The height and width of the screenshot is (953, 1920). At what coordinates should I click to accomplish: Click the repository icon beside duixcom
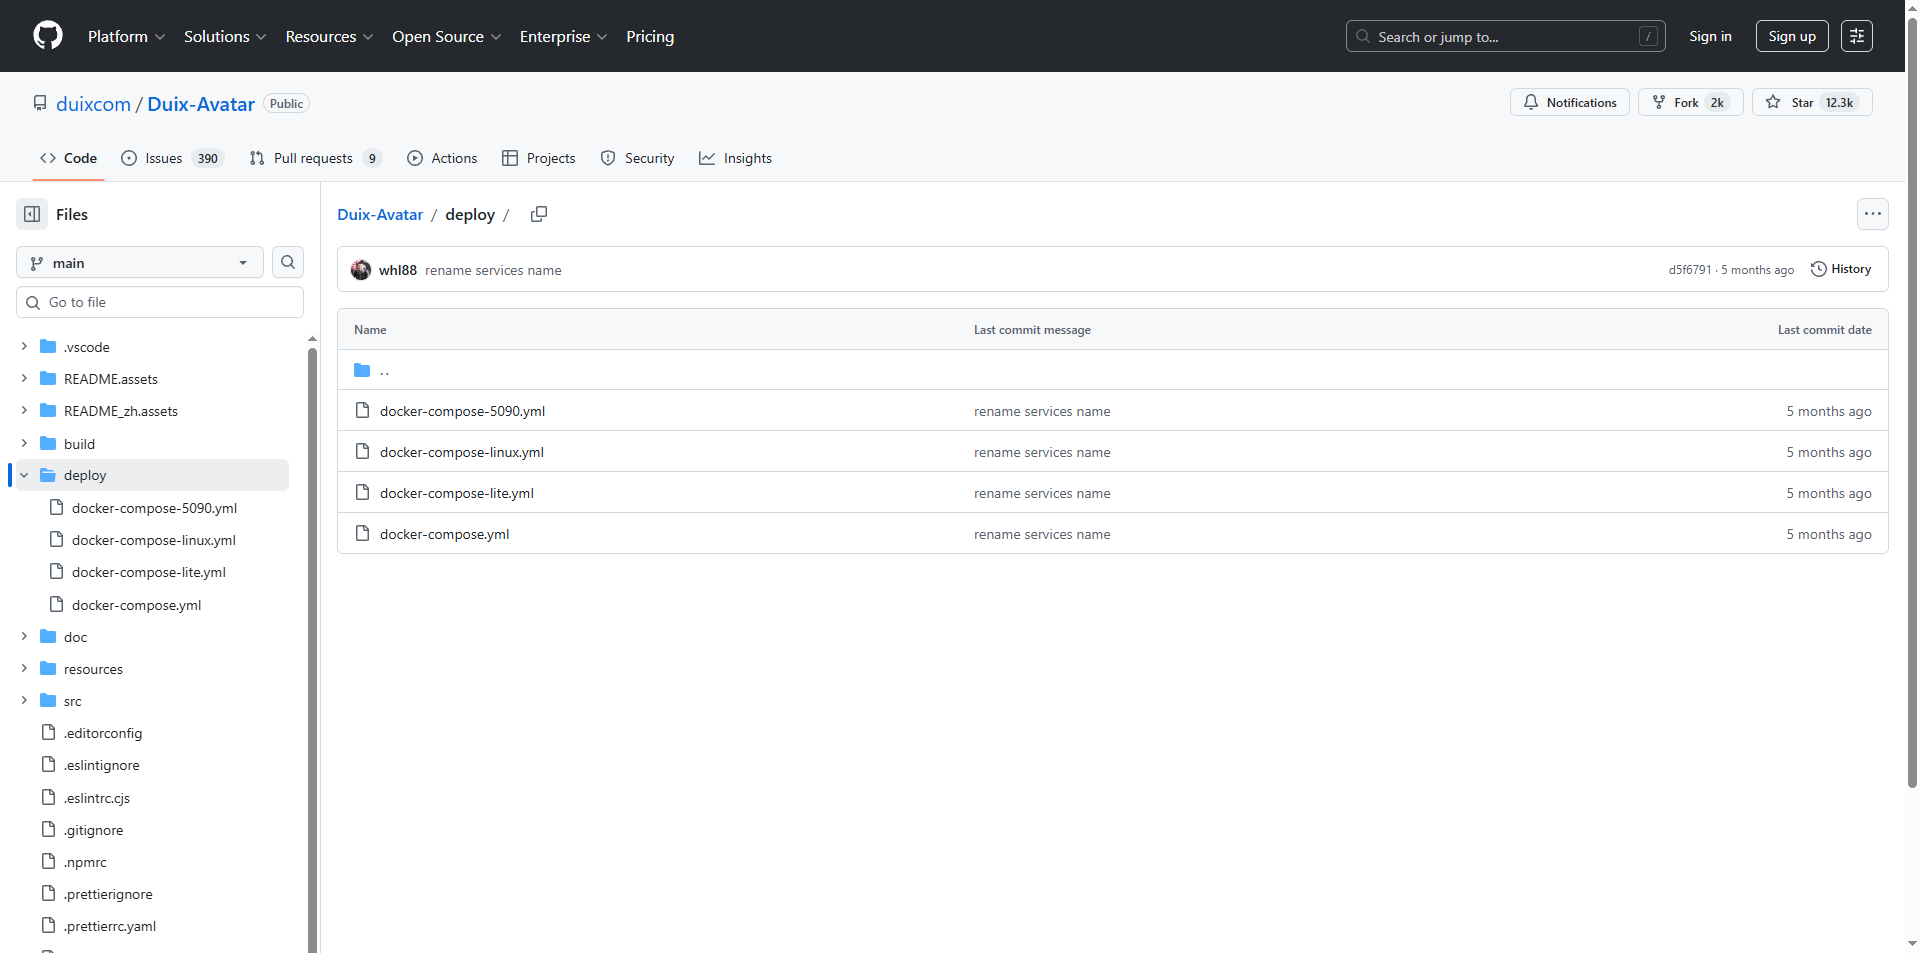(40, 103)
